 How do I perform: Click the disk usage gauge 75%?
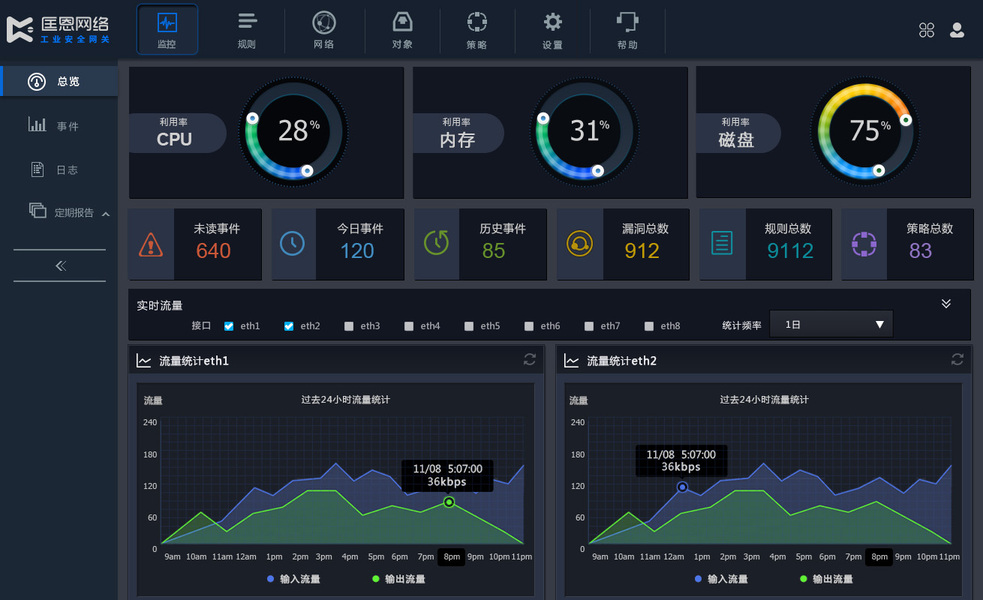pos(865,132)
